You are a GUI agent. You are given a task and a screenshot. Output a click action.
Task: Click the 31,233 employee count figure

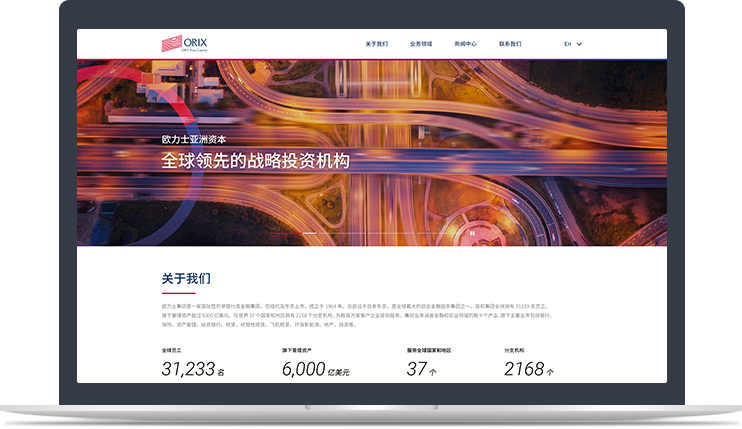(x=189, y=369)
